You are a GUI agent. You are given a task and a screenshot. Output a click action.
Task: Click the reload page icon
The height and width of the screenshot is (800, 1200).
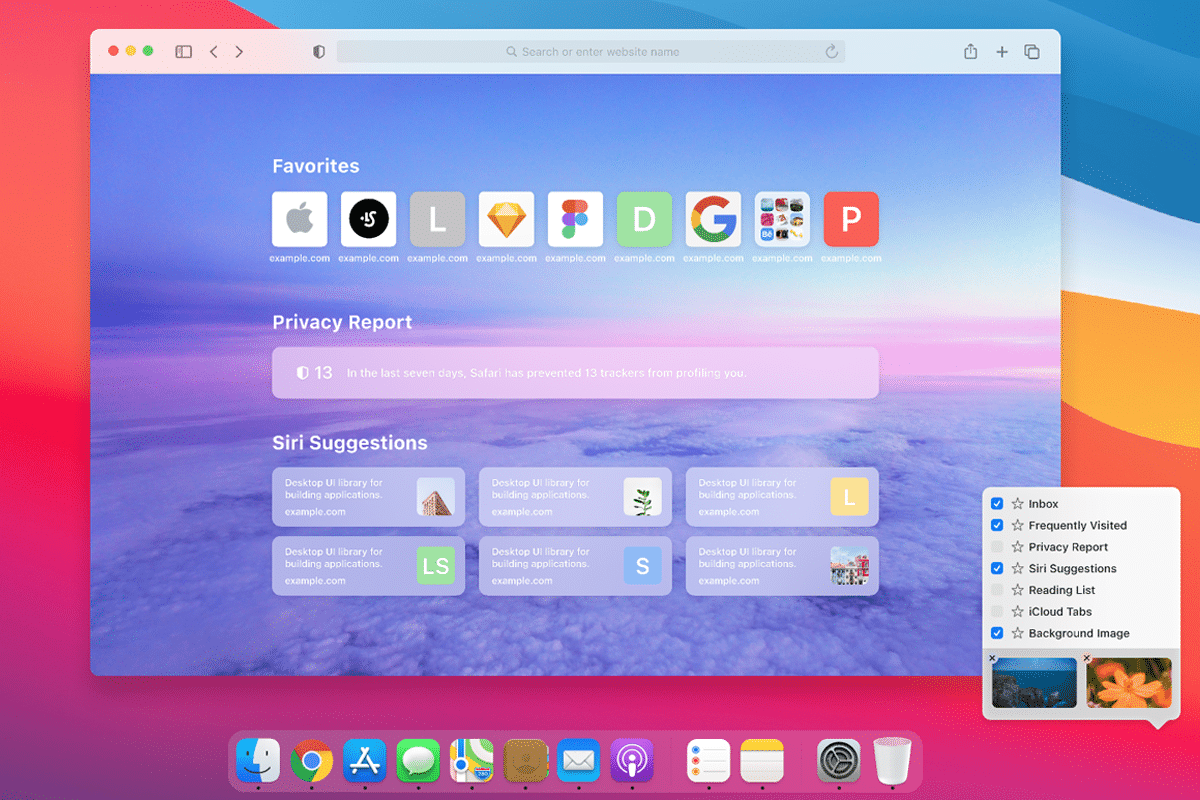(x=831, y=52)
